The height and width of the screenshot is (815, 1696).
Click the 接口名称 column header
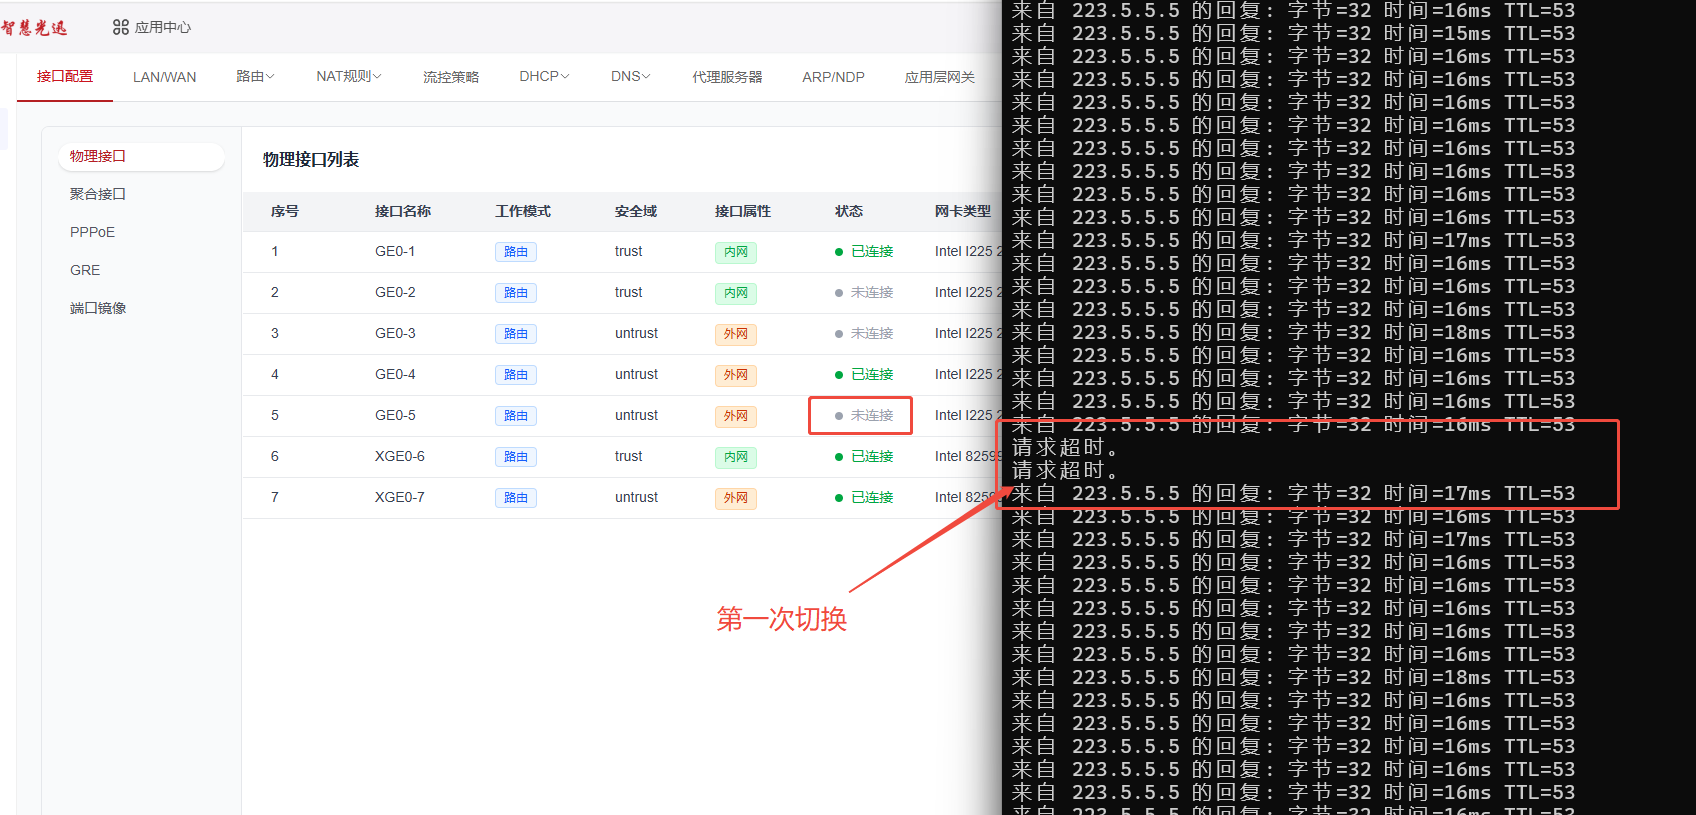(x=403, y=211)
